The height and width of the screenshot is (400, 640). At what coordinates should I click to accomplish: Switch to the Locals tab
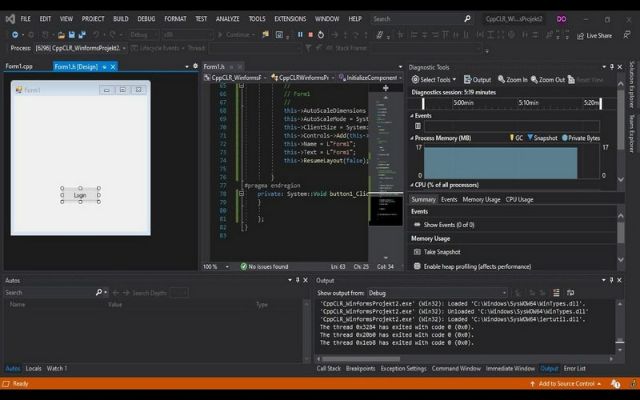pos(33,369)
